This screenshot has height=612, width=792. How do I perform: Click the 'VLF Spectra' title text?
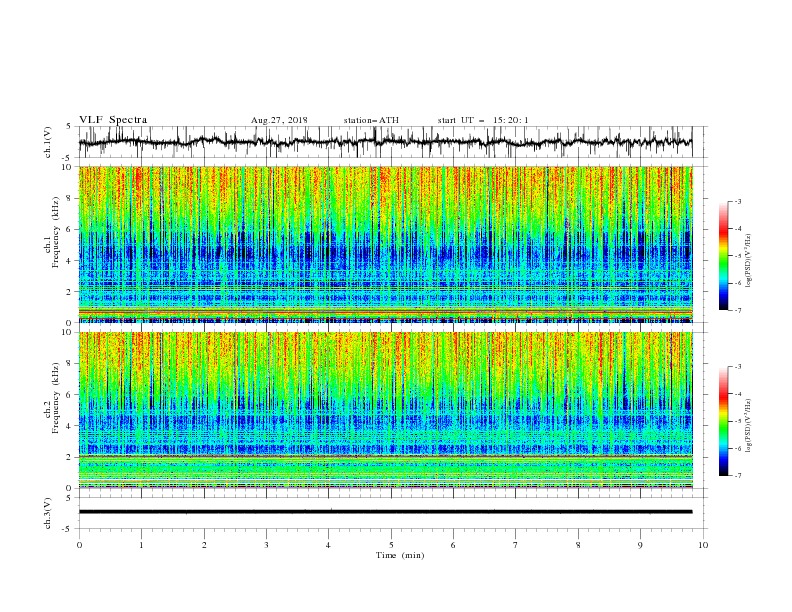[113, 120]
